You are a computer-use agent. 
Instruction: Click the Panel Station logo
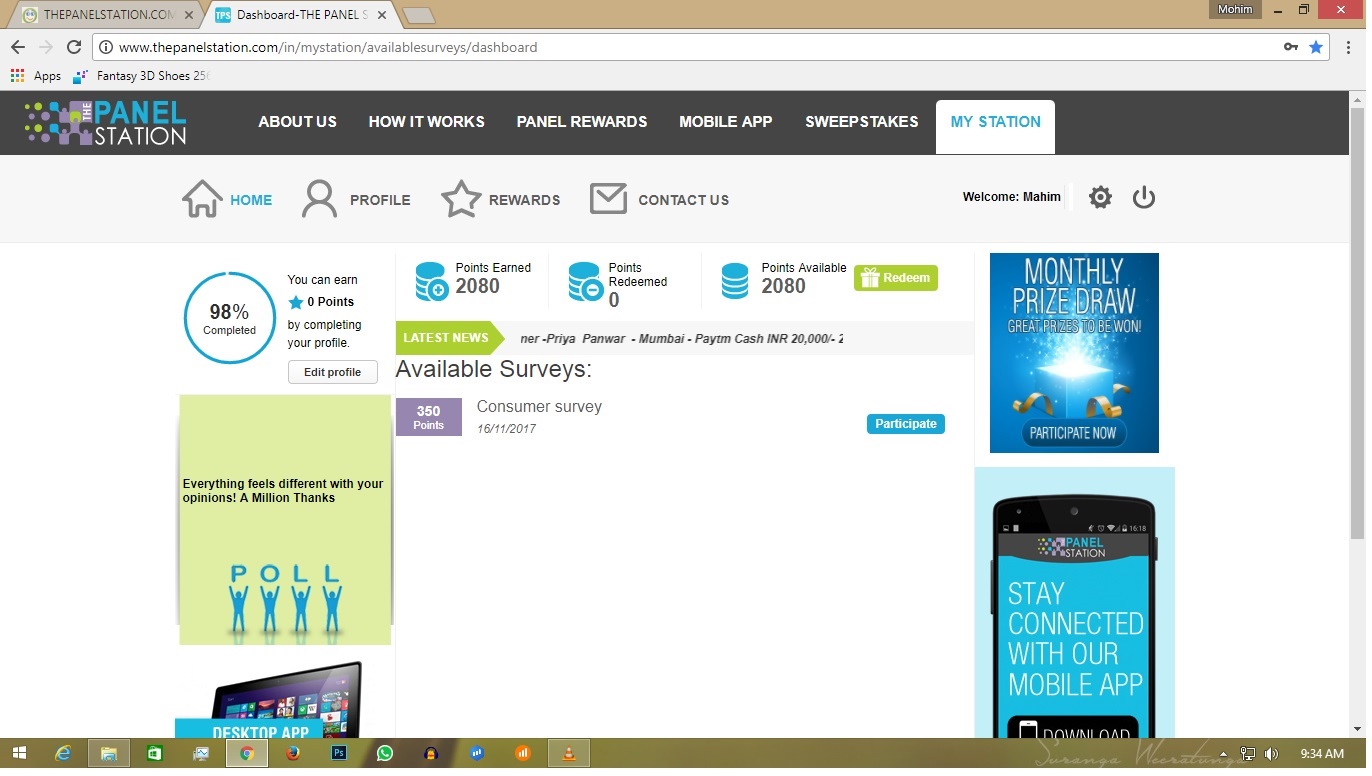pyautogui.click(x=106, y=123)
